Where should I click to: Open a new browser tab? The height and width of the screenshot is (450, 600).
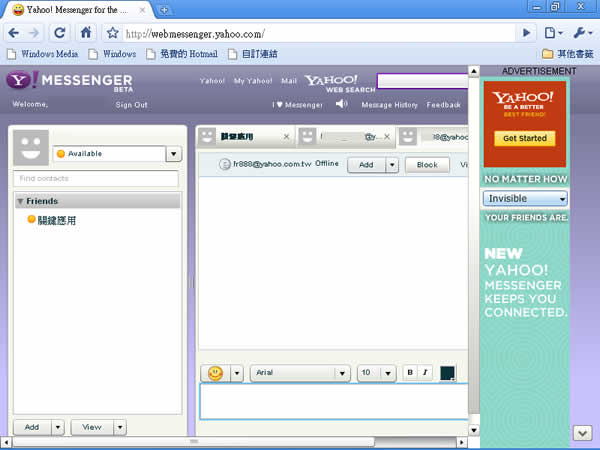click(164, 10)
